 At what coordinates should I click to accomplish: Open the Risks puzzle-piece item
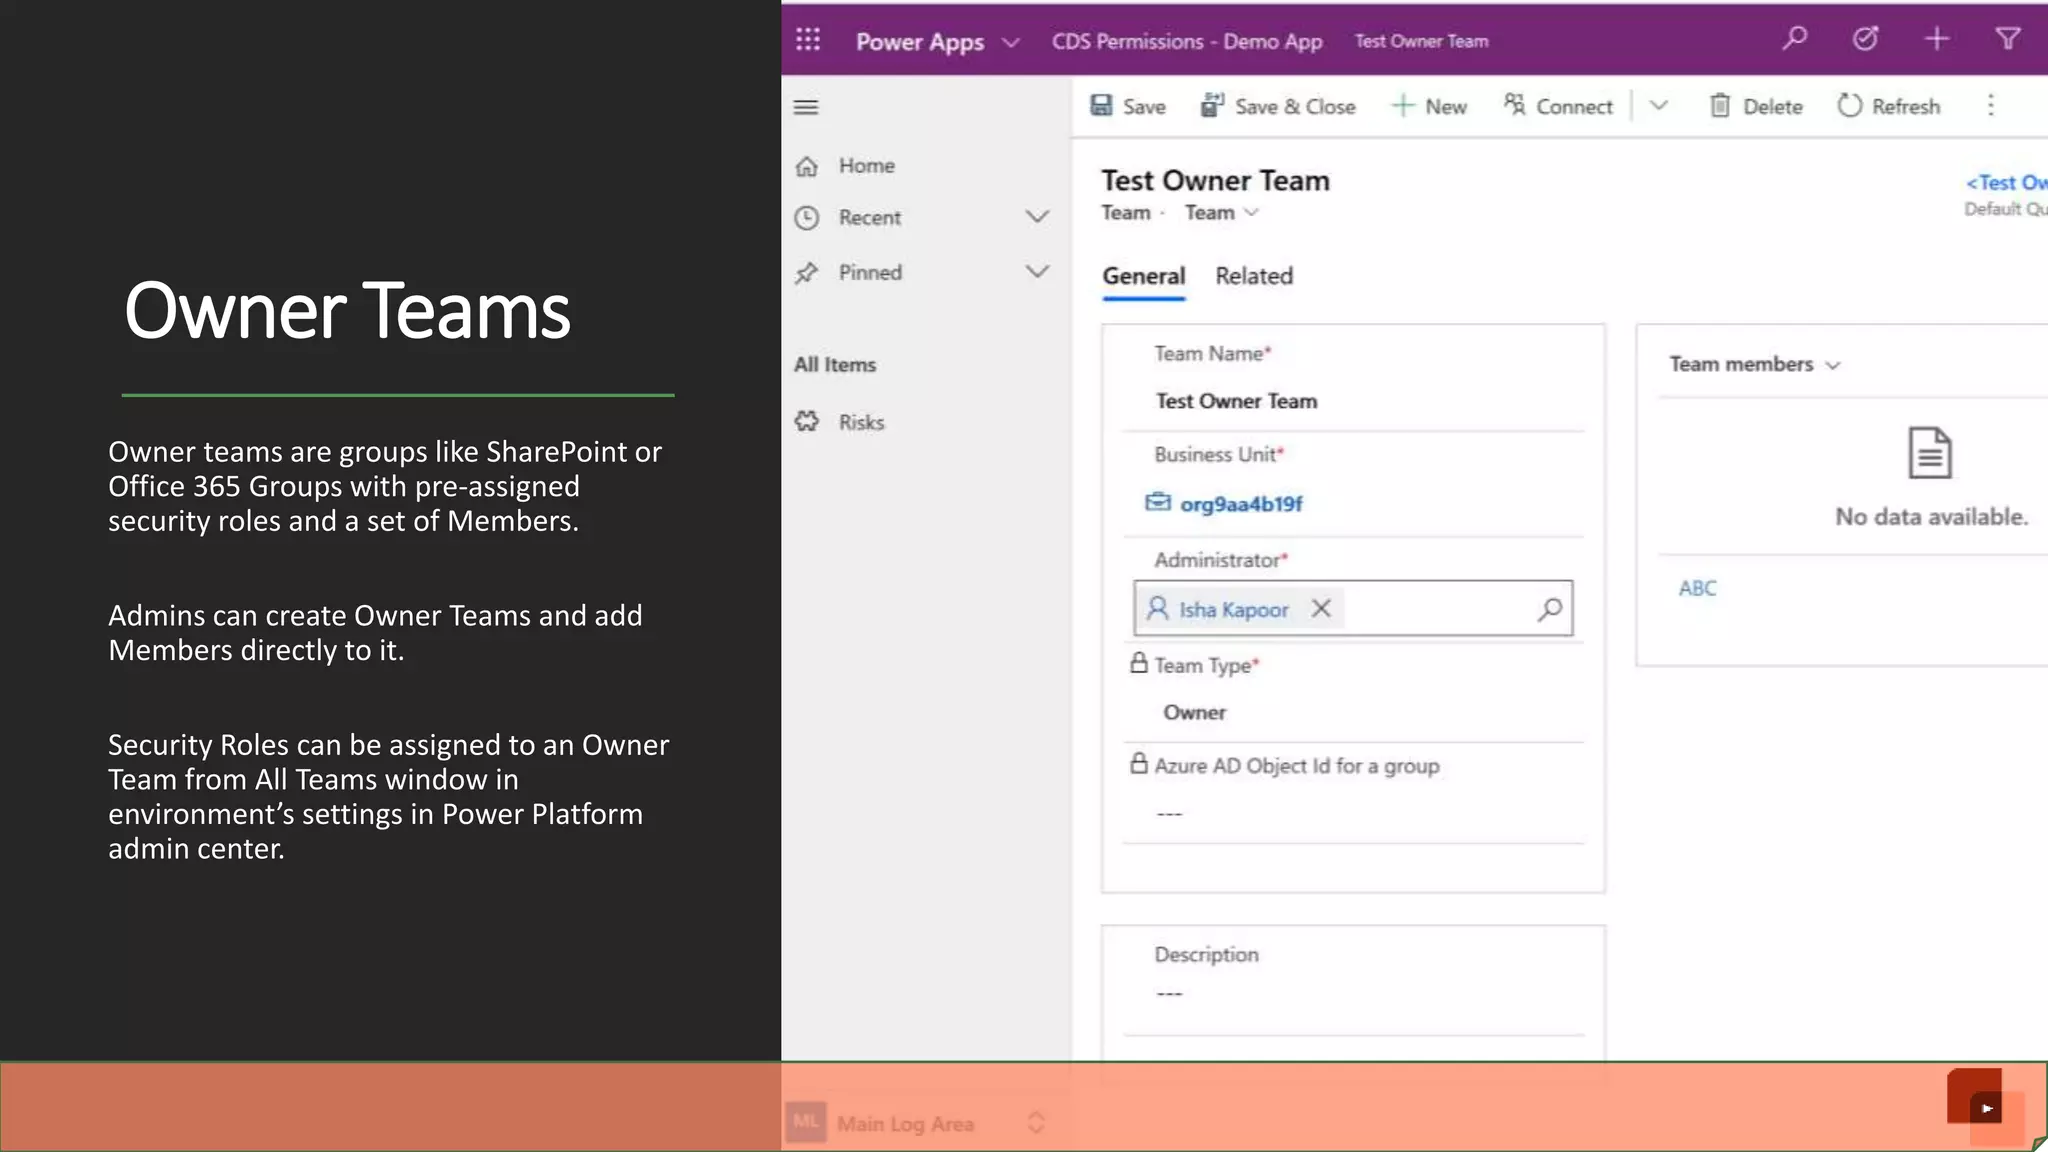pos(840,422)
